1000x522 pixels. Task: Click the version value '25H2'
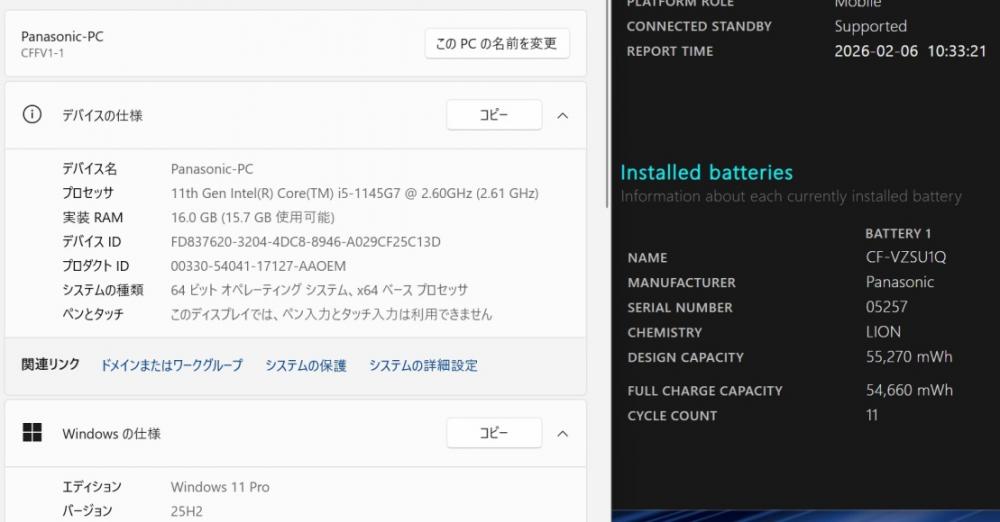coord(186,511)
